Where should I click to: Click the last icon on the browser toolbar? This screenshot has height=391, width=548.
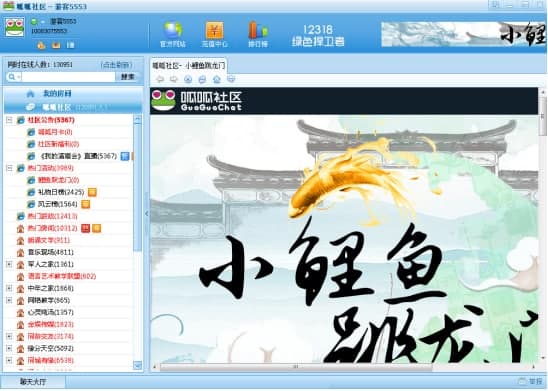[x=231, y=79]
